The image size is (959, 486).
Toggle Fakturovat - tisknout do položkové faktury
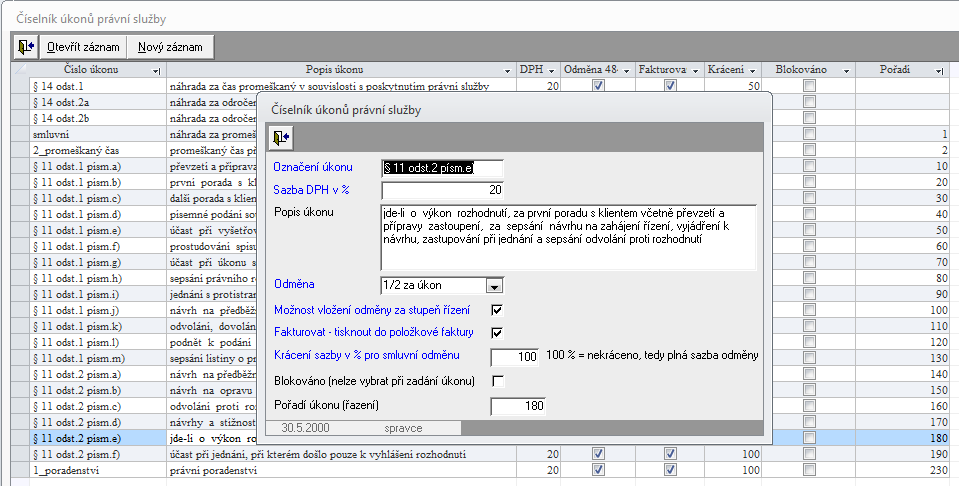pyautogui.click(x=497, y=333)
